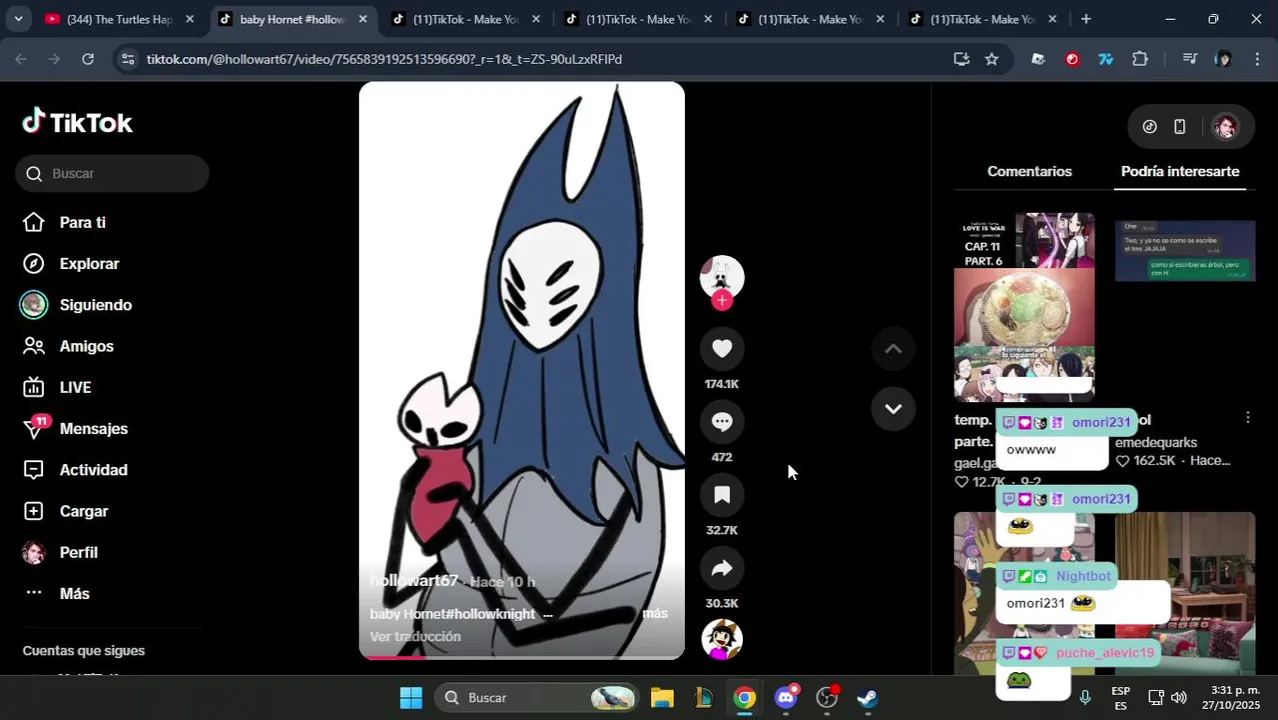This screenshot has height=720, width=1278.
Task: Open volume control in system tray
Action: (x=1179, y=697)
